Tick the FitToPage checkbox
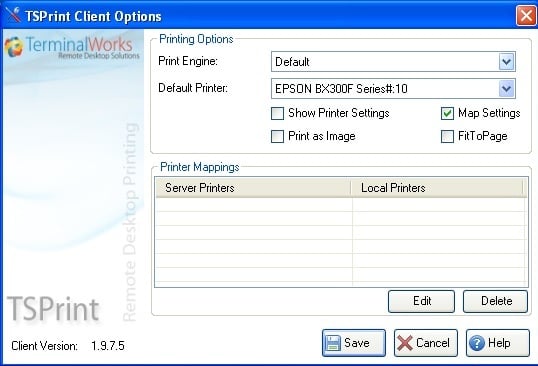 click(447, 136)
